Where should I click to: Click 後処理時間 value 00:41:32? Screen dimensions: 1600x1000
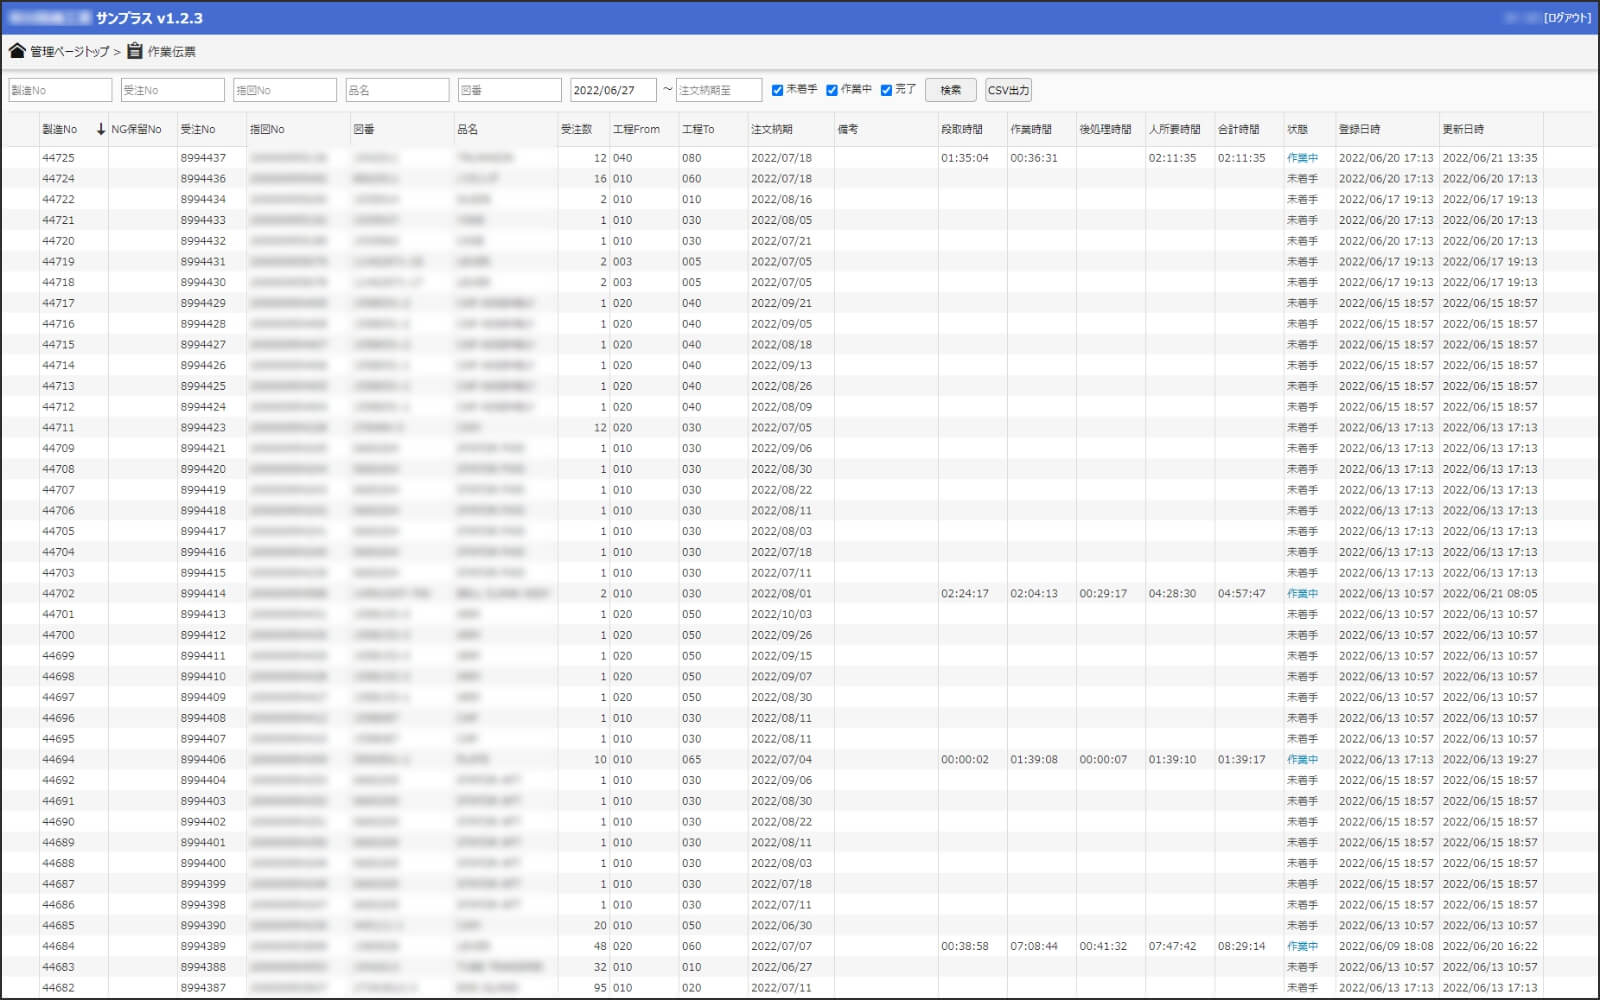(1103, 946)
